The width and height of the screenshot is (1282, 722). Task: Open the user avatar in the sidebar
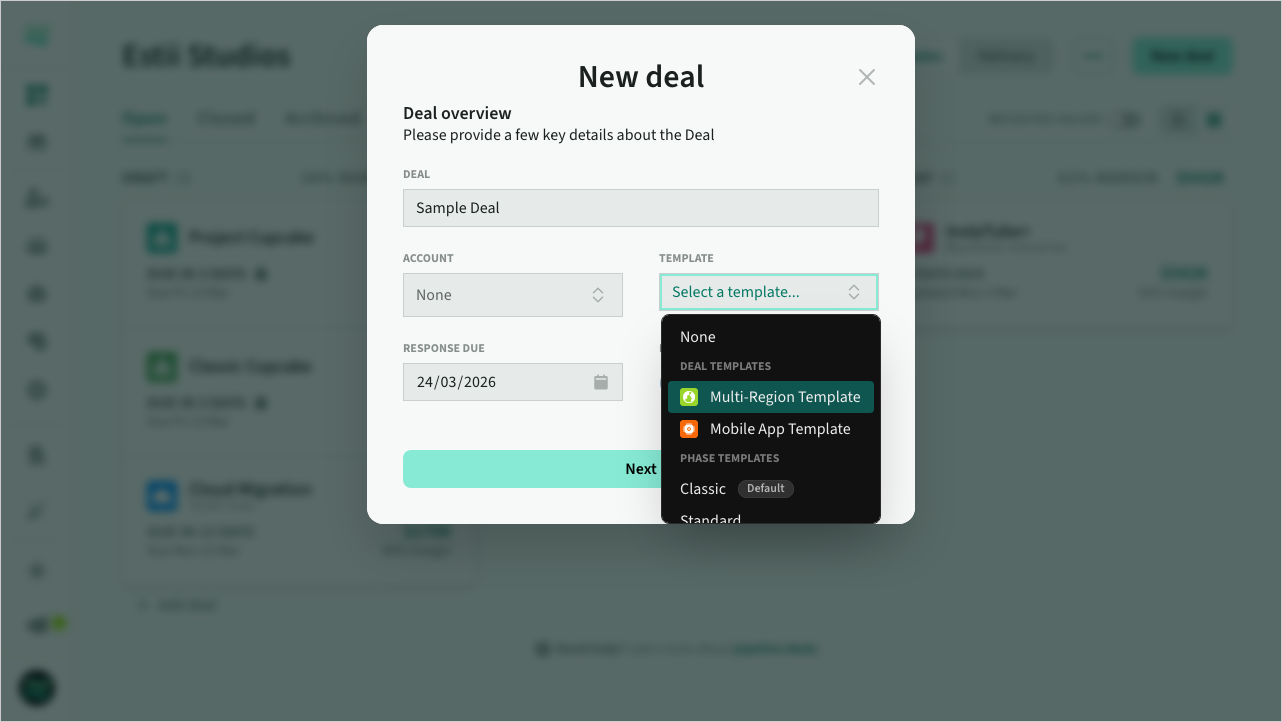pos(37,687)
